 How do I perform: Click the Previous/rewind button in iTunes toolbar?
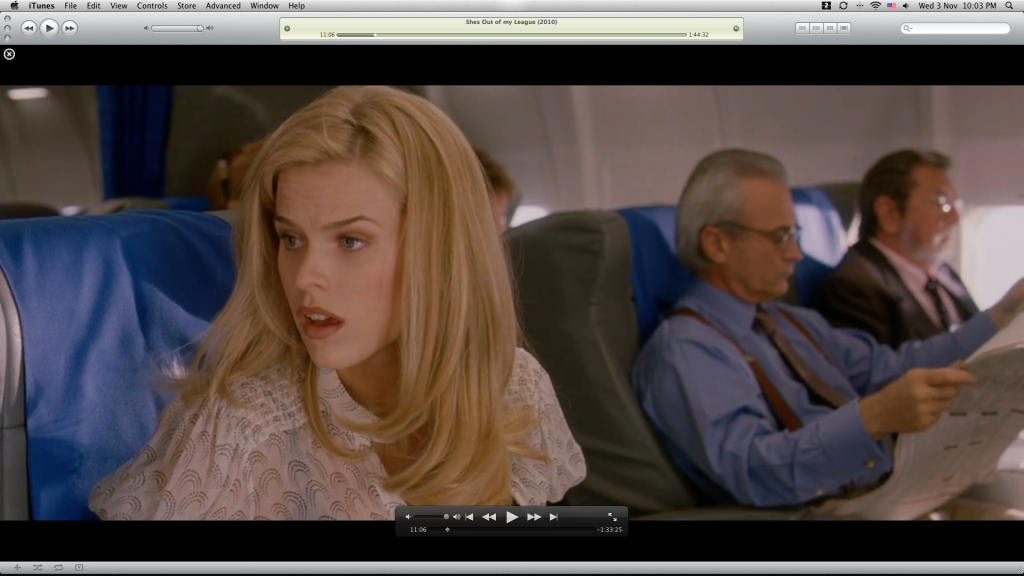29,28
